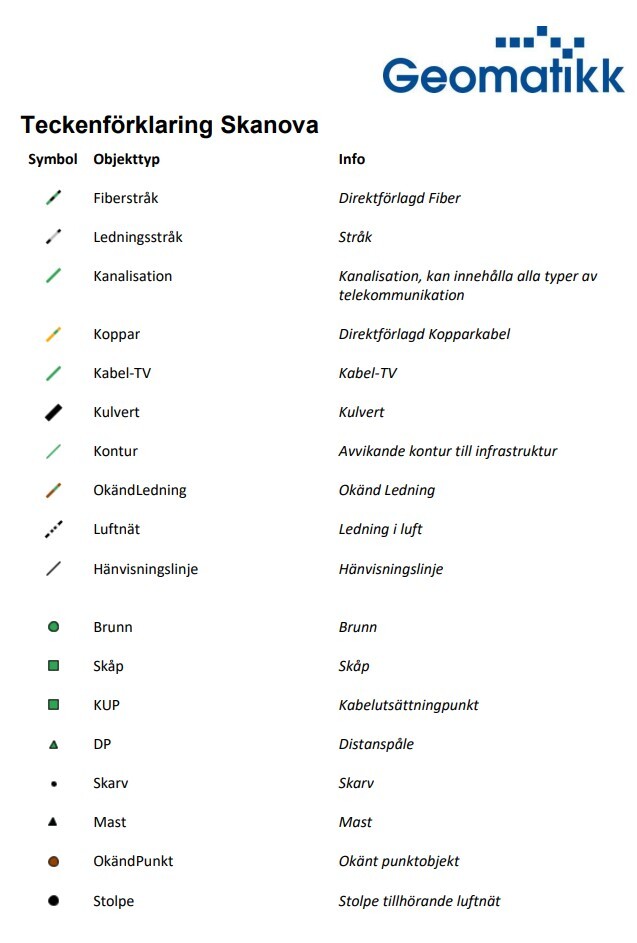Viewport: 637px width, 943px height.
Task: Click the brown OkändPunkt circle symbol
Action: click(54, 861)
